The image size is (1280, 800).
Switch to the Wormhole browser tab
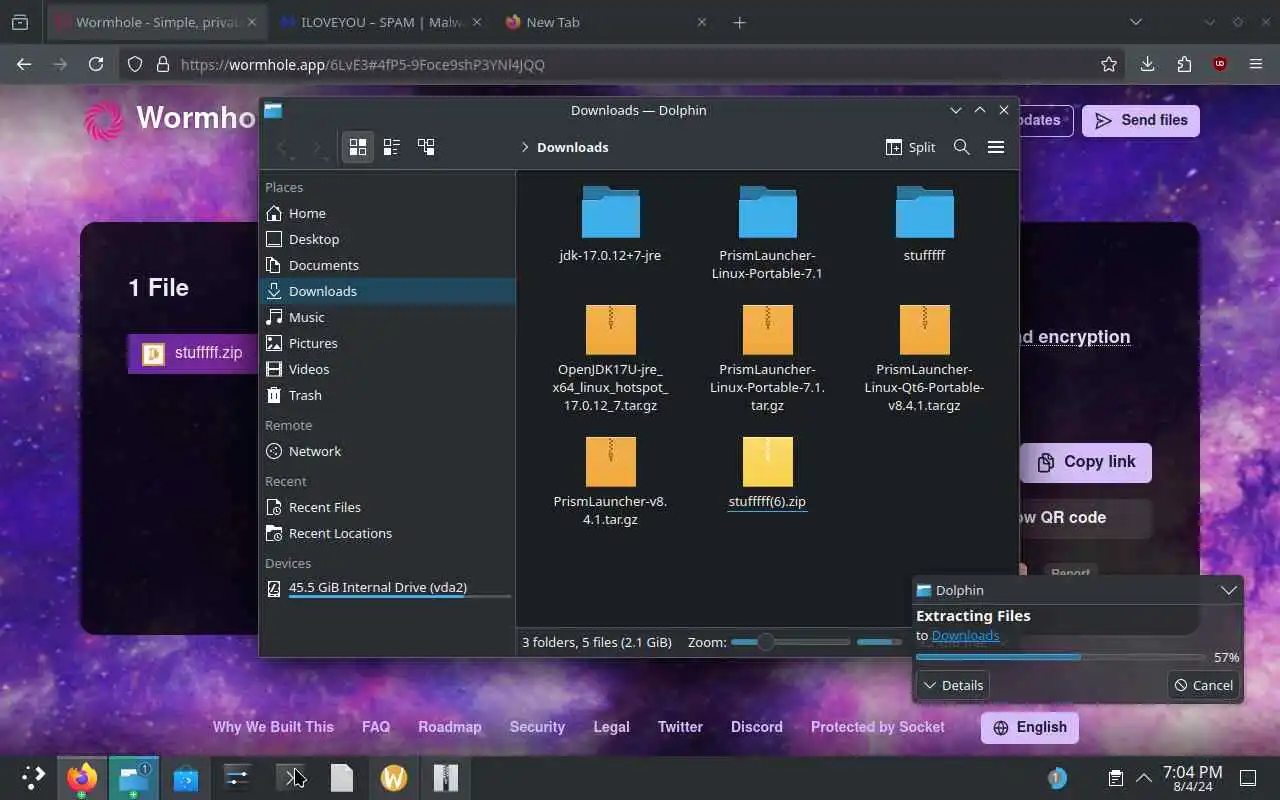pyautogui.click(x=156, y=22)
